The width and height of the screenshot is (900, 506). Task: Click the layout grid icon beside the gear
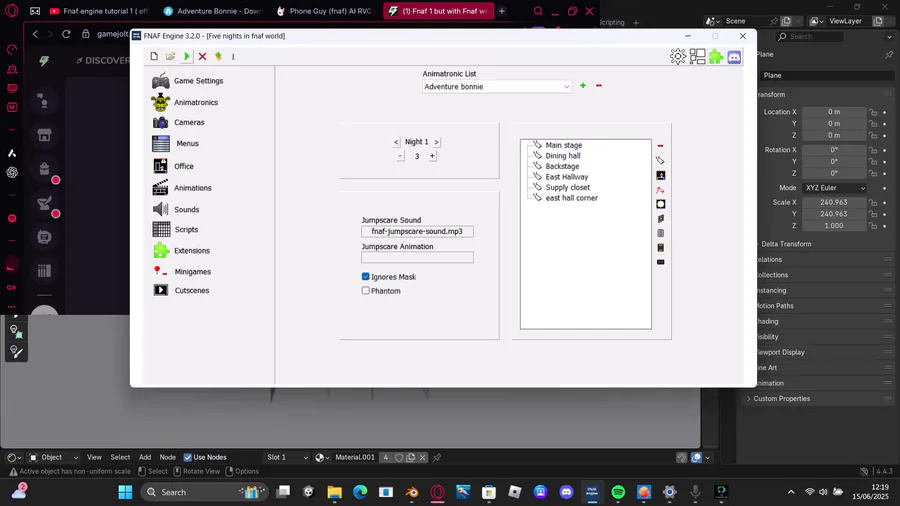pyautogui.click(x=697, y=56)
